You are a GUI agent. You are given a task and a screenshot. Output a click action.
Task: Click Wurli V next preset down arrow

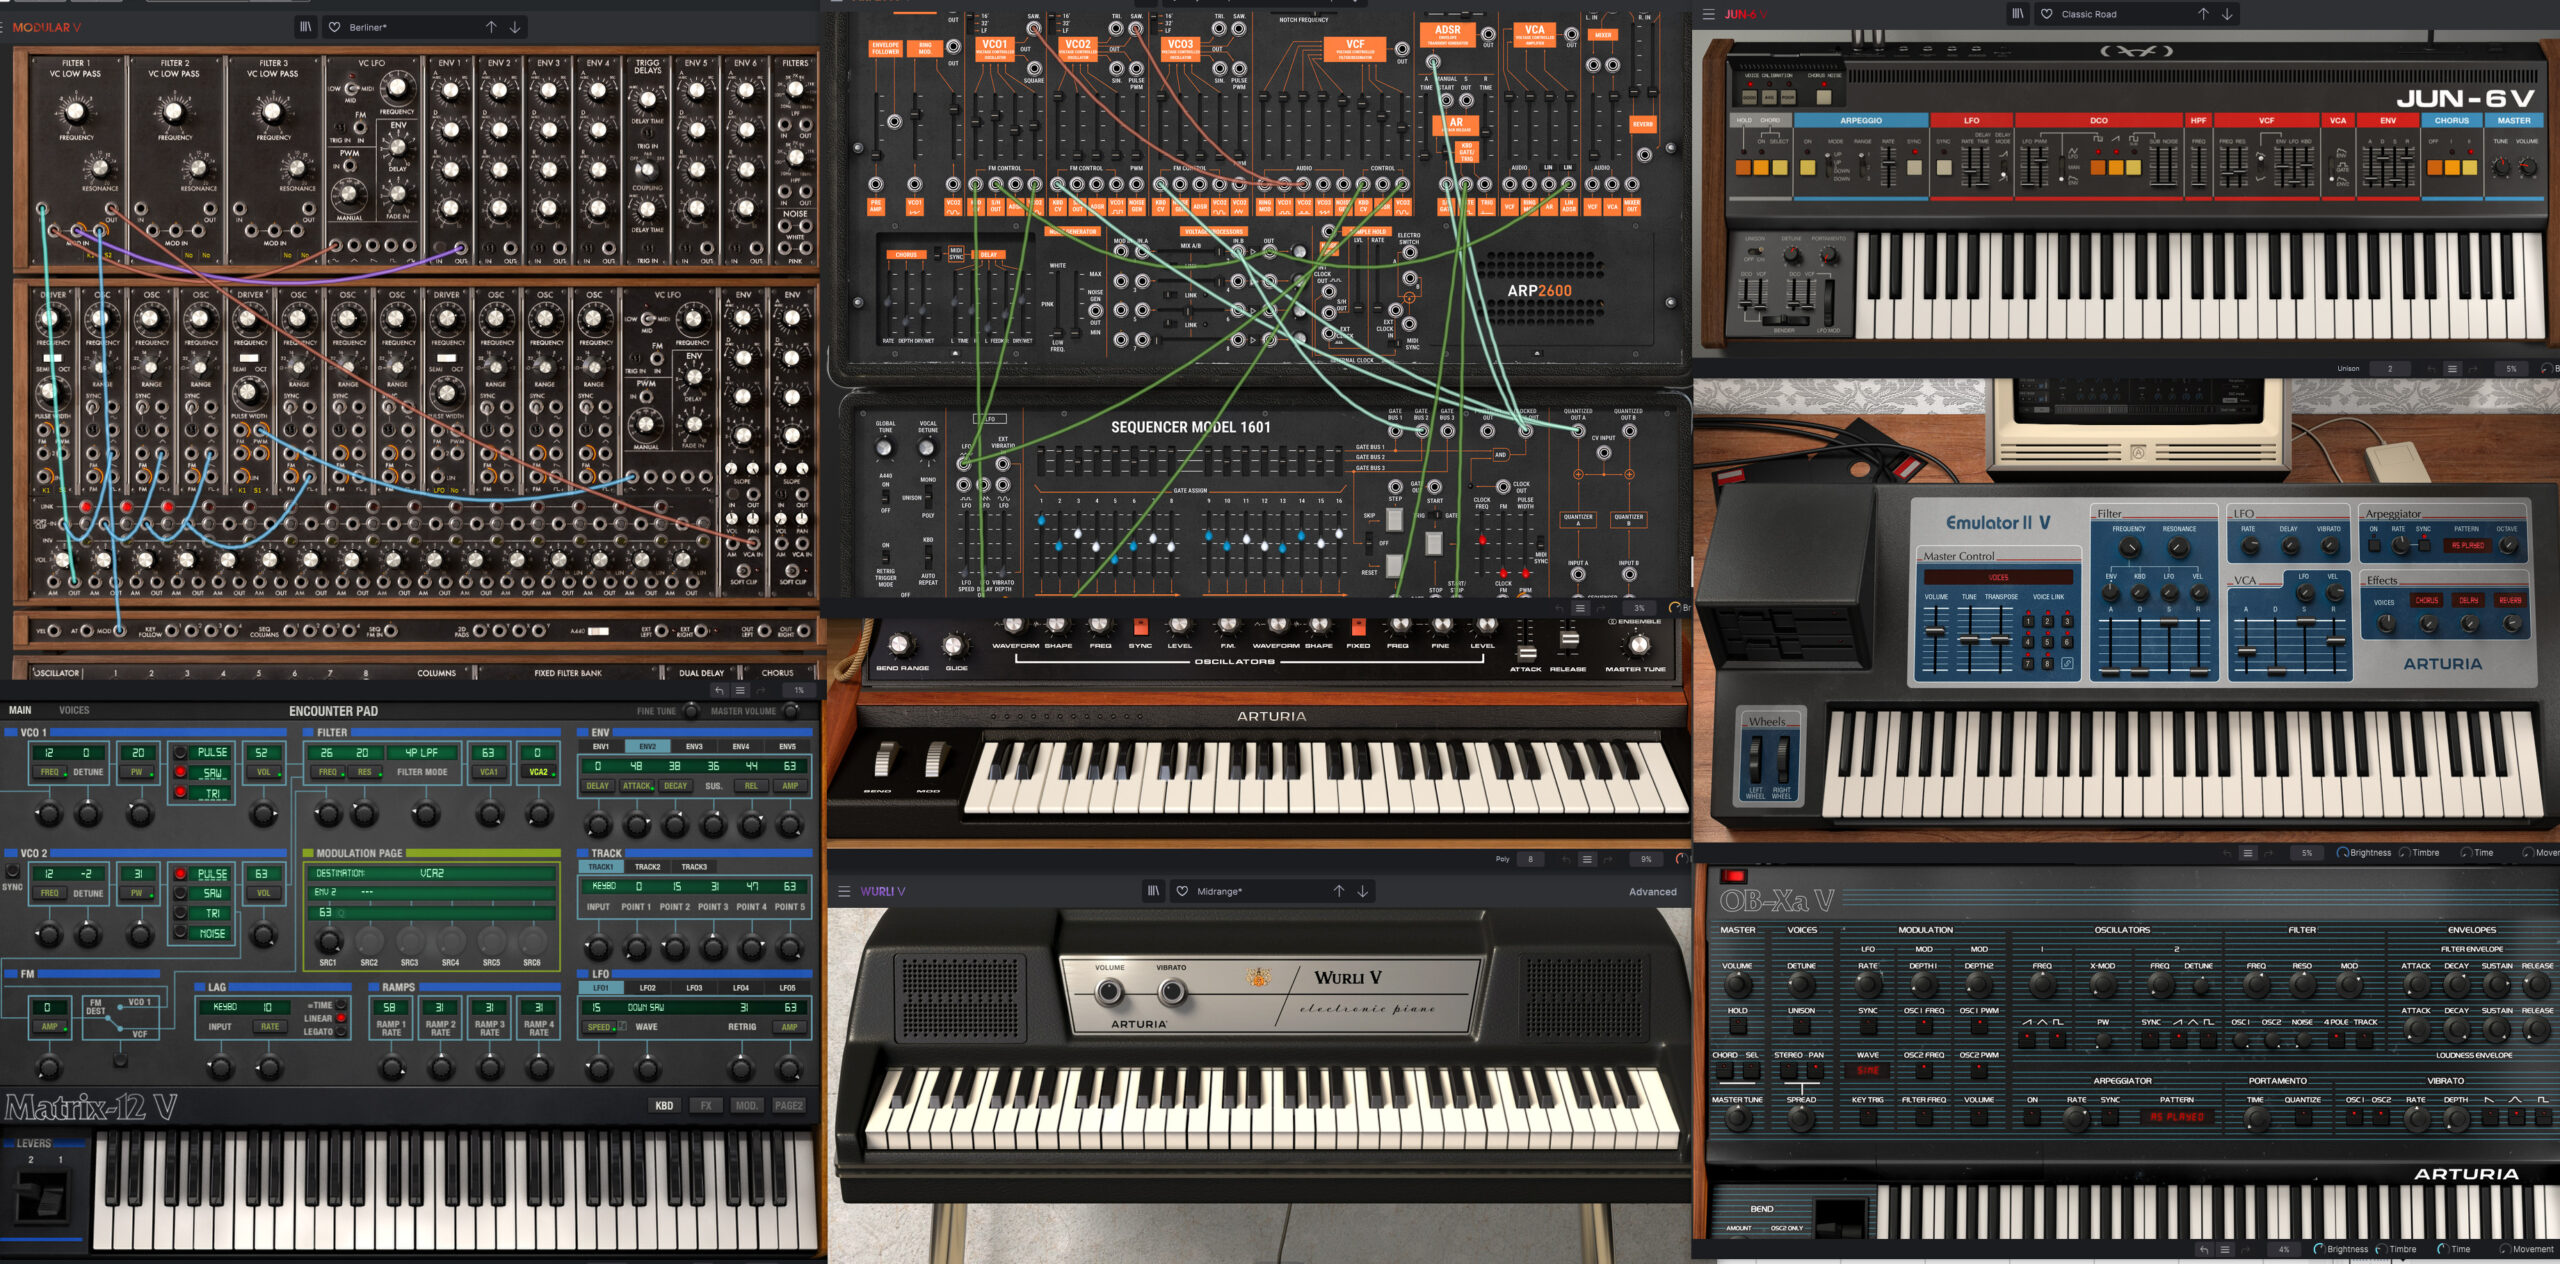point(1362,891)
